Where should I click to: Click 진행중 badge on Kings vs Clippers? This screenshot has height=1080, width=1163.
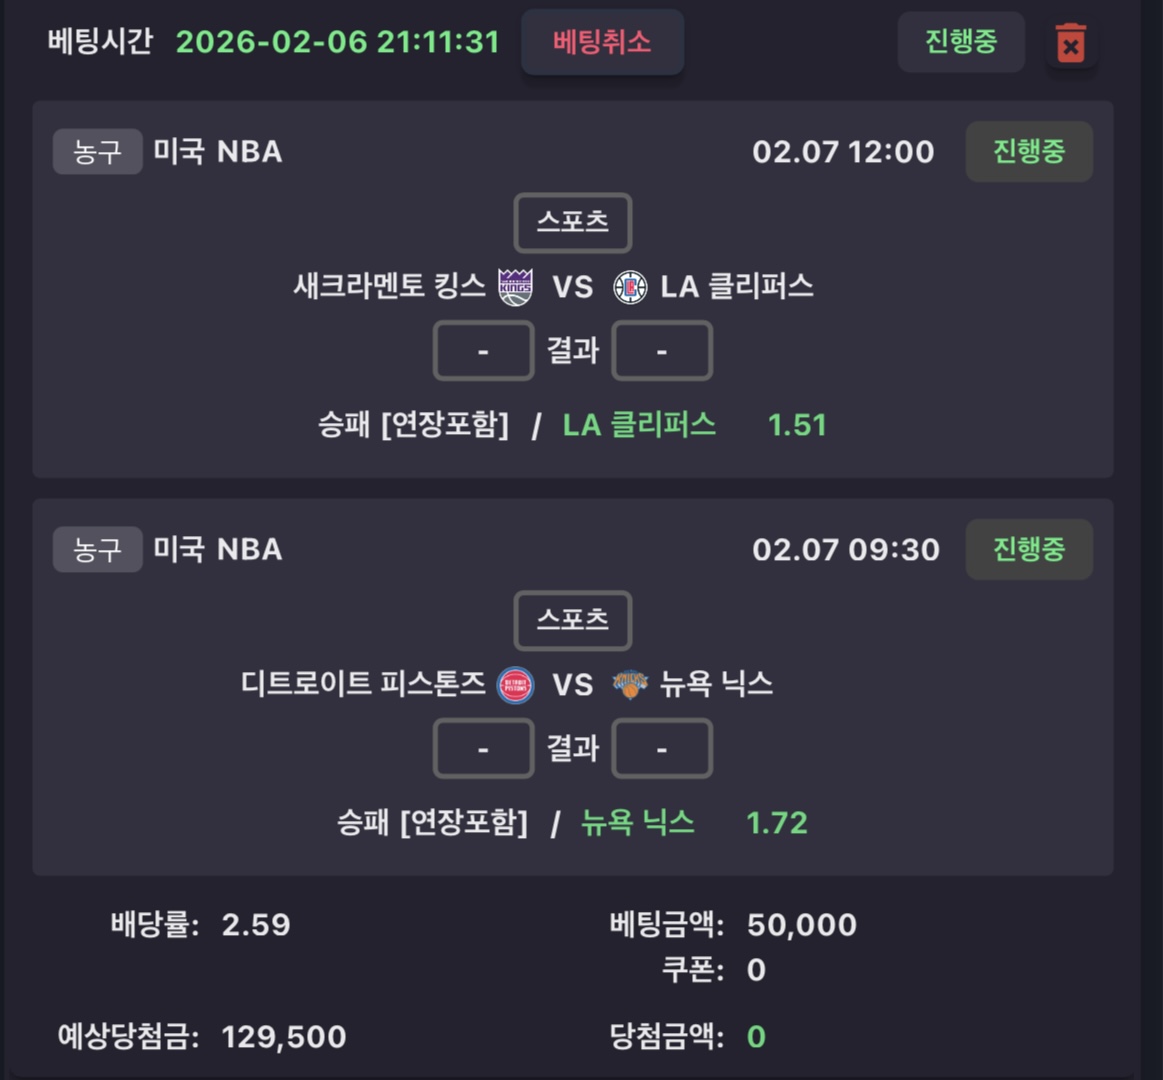click(x=1028, y=152)
